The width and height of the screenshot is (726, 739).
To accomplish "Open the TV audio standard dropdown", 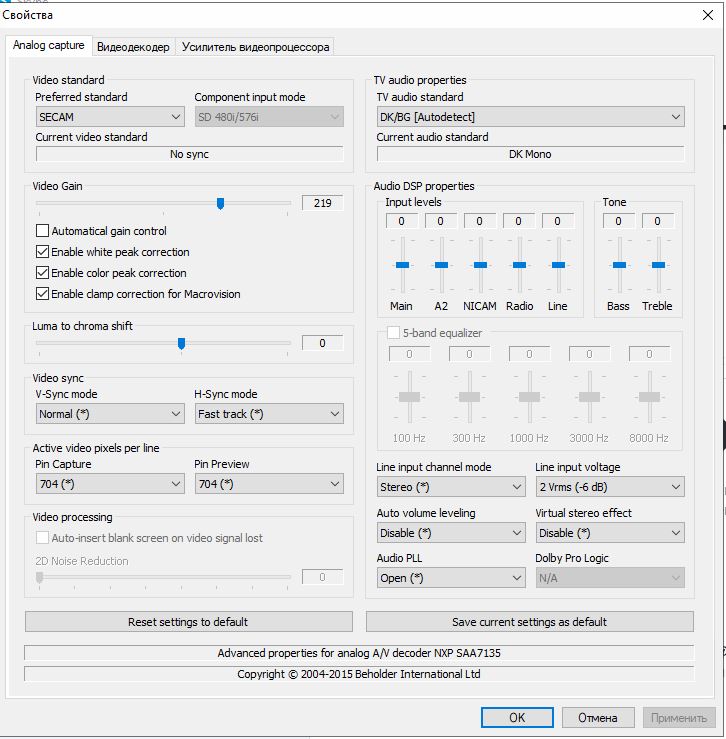I will point(530,117).
